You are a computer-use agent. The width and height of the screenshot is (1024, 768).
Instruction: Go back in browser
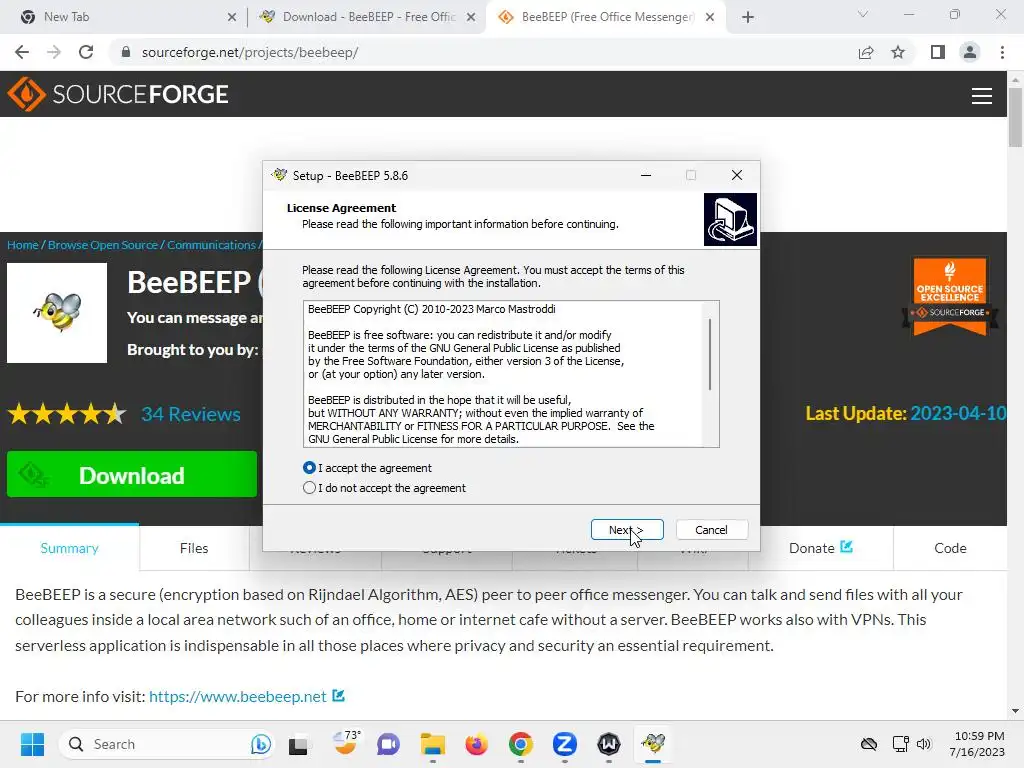[22, 52]
